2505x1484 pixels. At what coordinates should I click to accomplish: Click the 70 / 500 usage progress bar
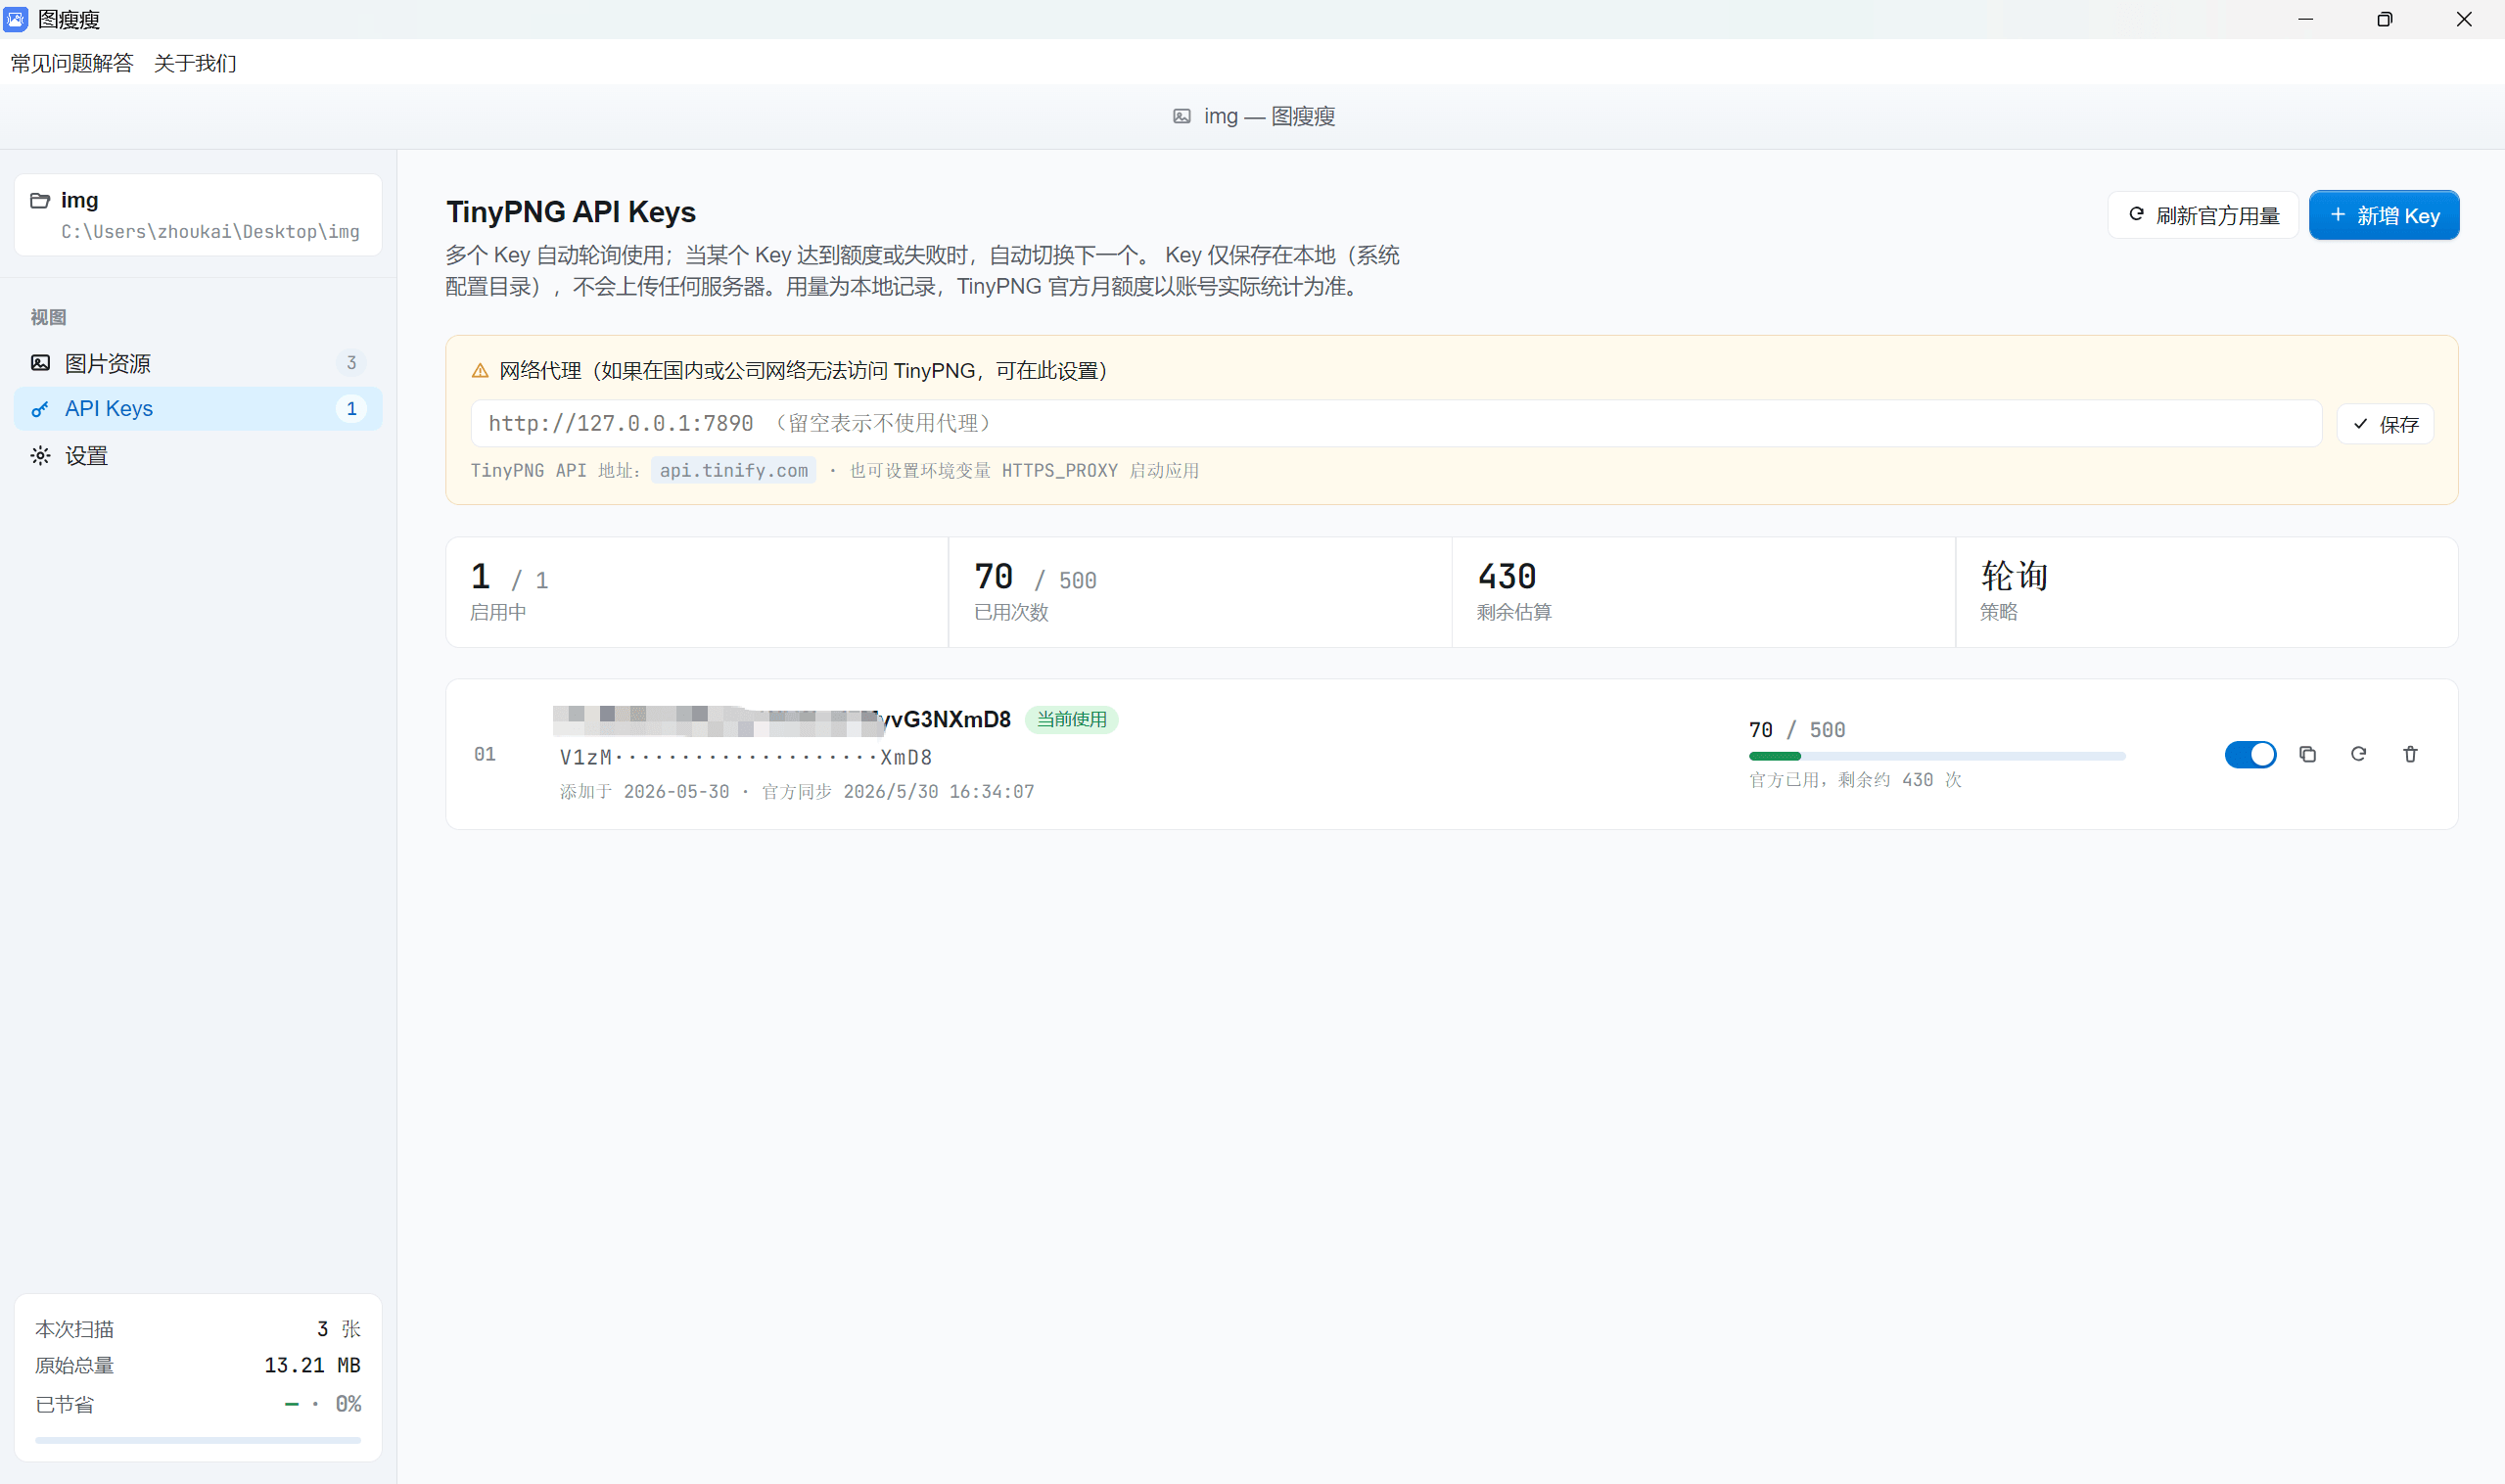tap(1937, 756)
